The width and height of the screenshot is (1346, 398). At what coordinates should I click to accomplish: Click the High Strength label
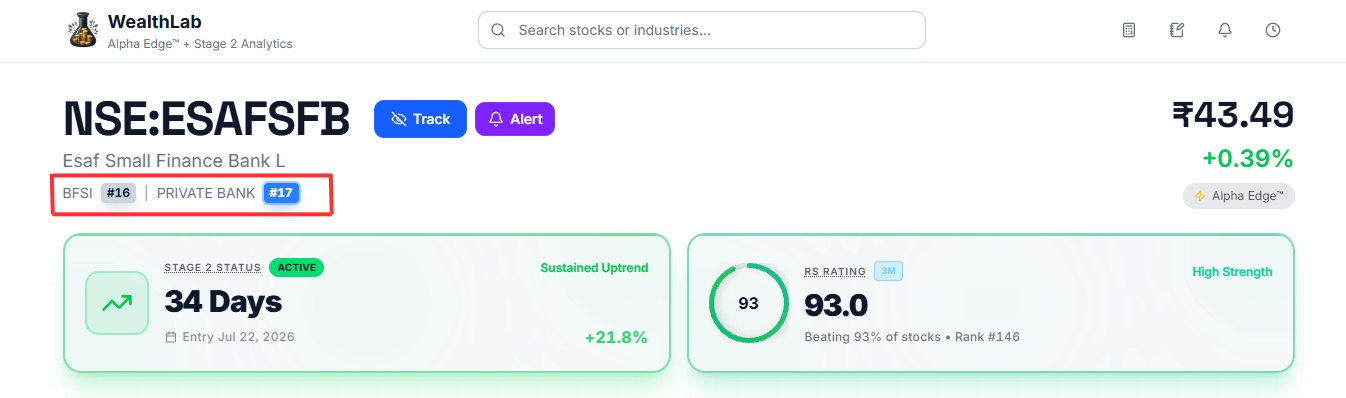click(1232, 272)
